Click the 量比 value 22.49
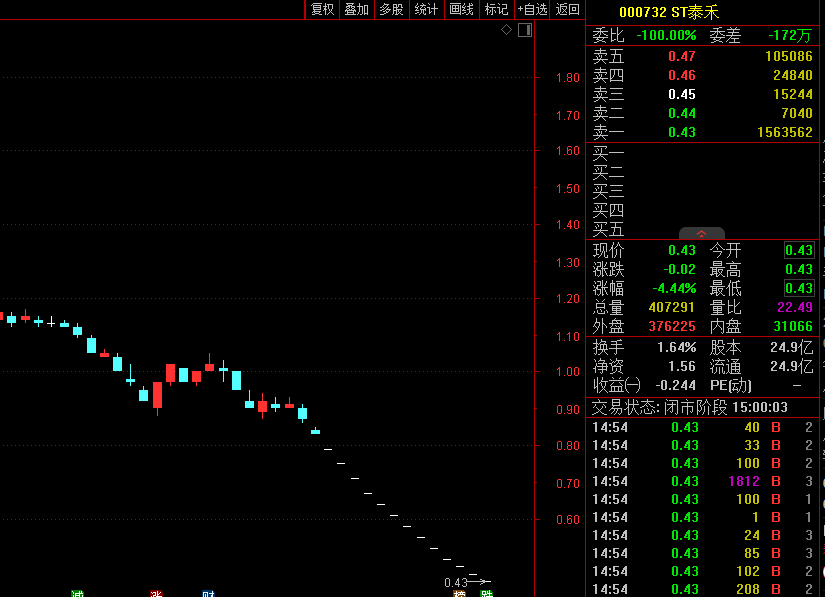 click(794, 307)
